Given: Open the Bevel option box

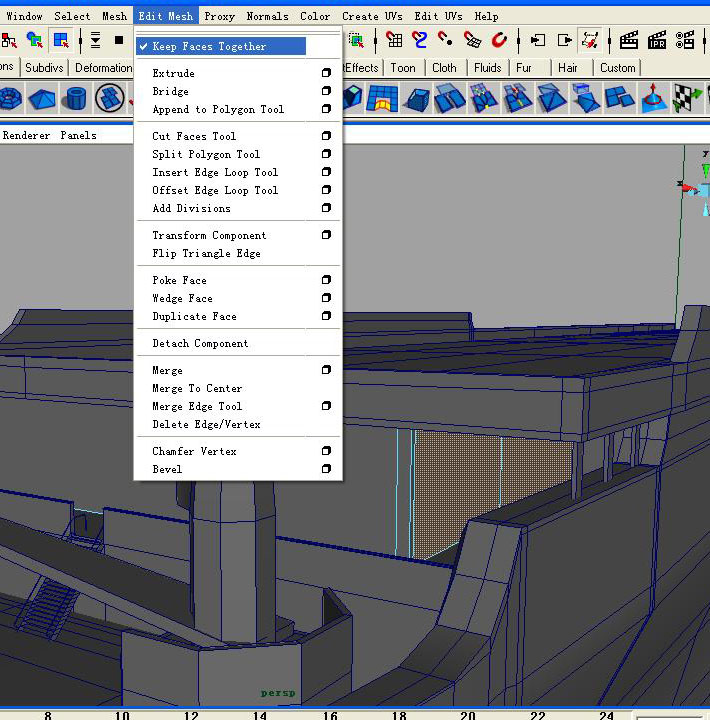Looking at the screenshot, I should click(326, 468).
